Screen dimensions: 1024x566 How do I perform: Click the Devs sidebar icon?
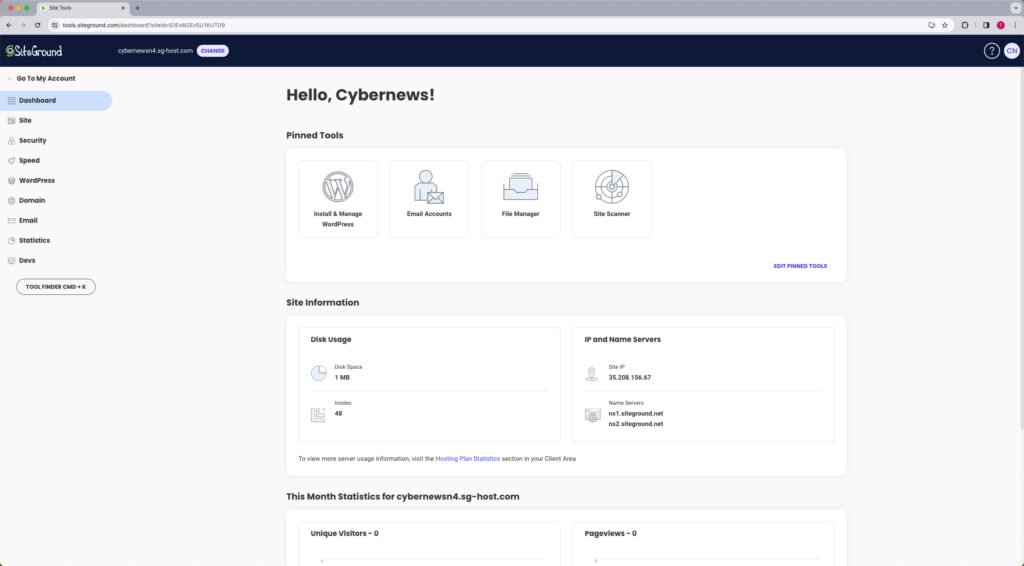11,260
